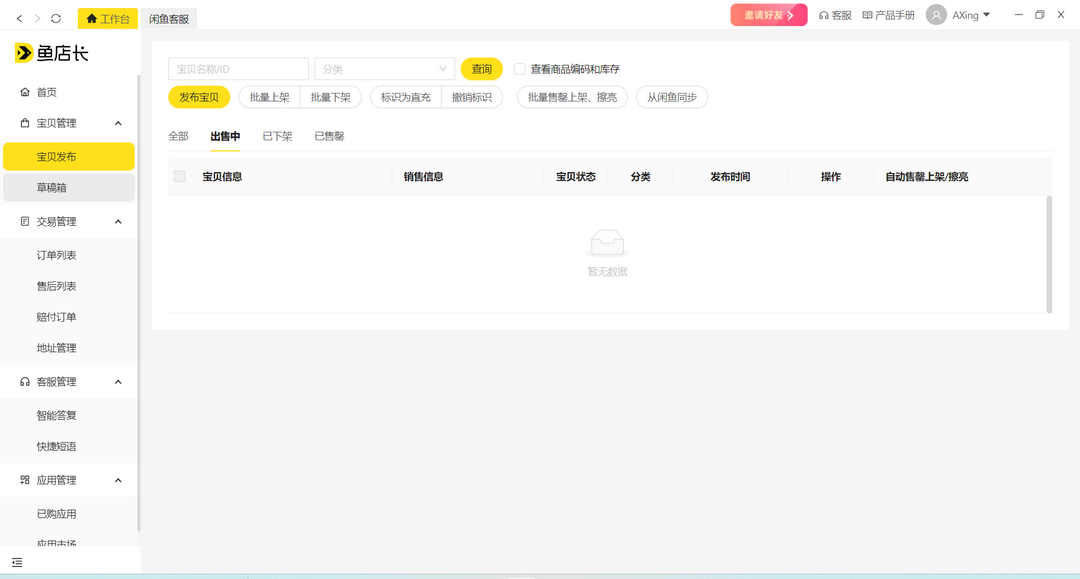The height and width of the screenshot is (579, 1080).
Task: Switch to the 已售罄 tab
Action: tap(329, 135)
